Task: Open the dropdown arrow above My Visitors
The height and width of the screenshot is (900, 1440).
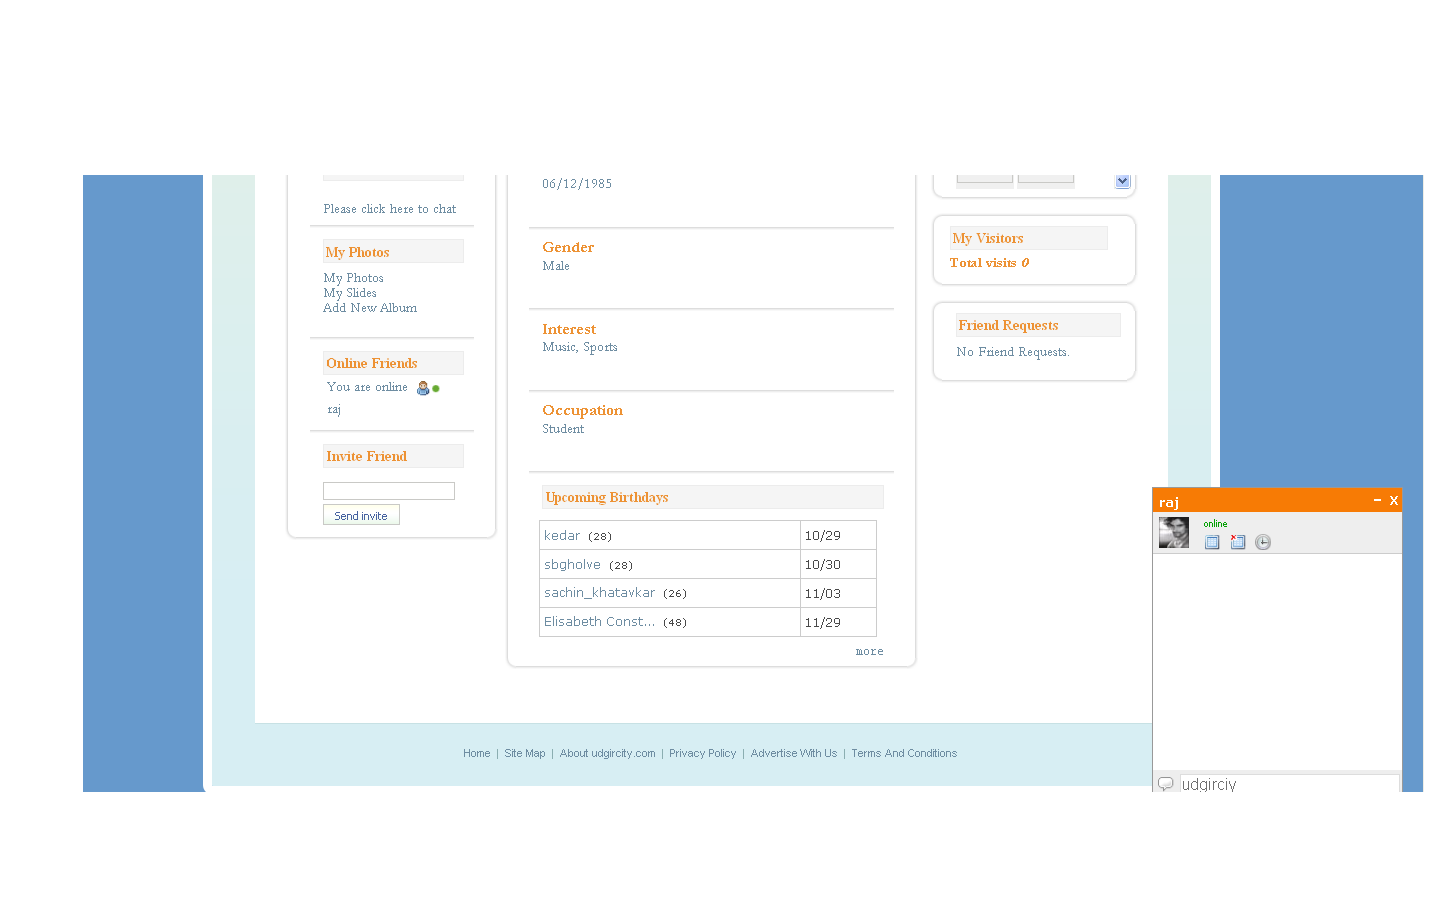Action: [1123, 181]
